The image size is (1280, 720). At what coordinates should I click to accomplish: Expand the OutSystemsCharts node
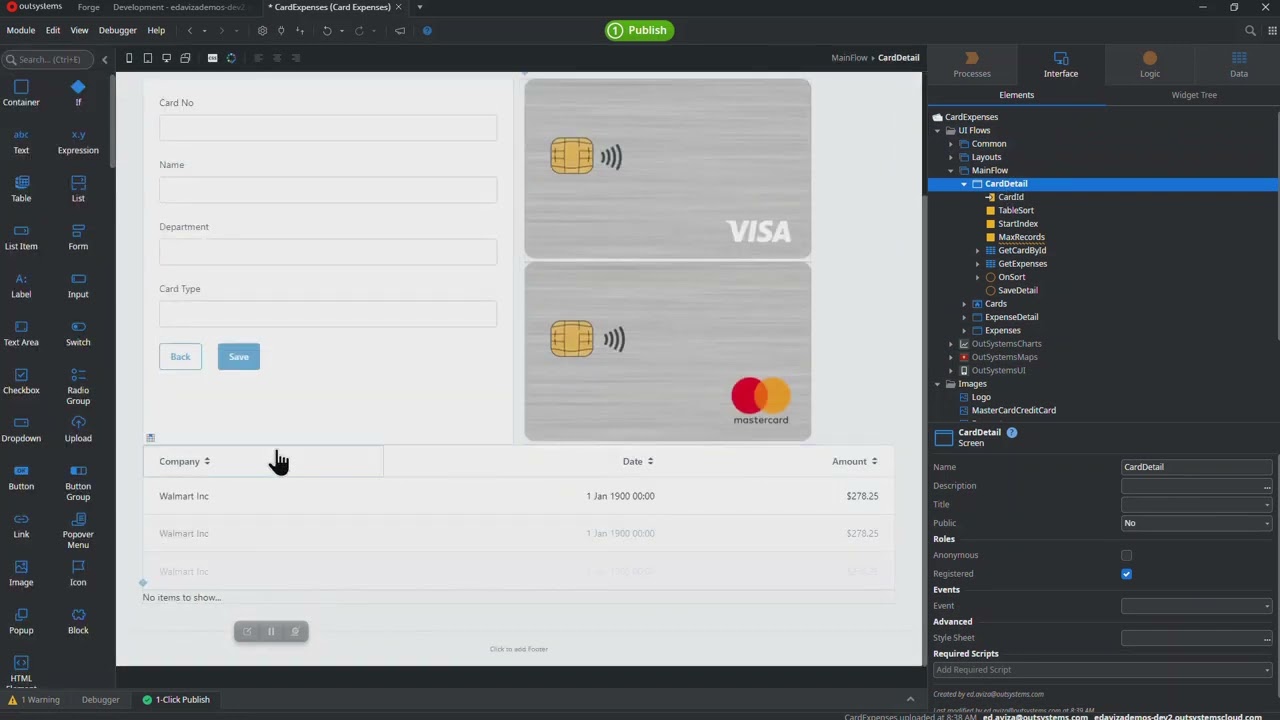click(x=951, y=343)
